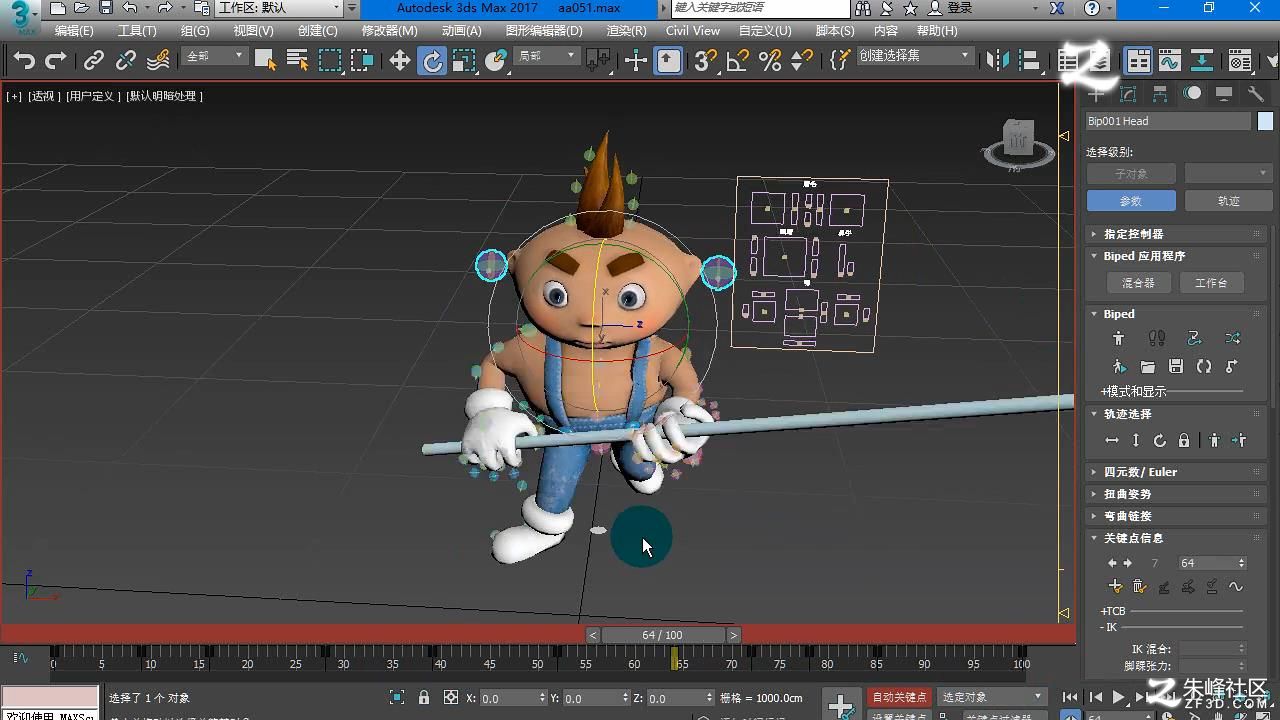The height and width of the screenshot is (720, 1280).
Task: Click the Body Vertical track selection icon
Action: [x=1136, y=441]
